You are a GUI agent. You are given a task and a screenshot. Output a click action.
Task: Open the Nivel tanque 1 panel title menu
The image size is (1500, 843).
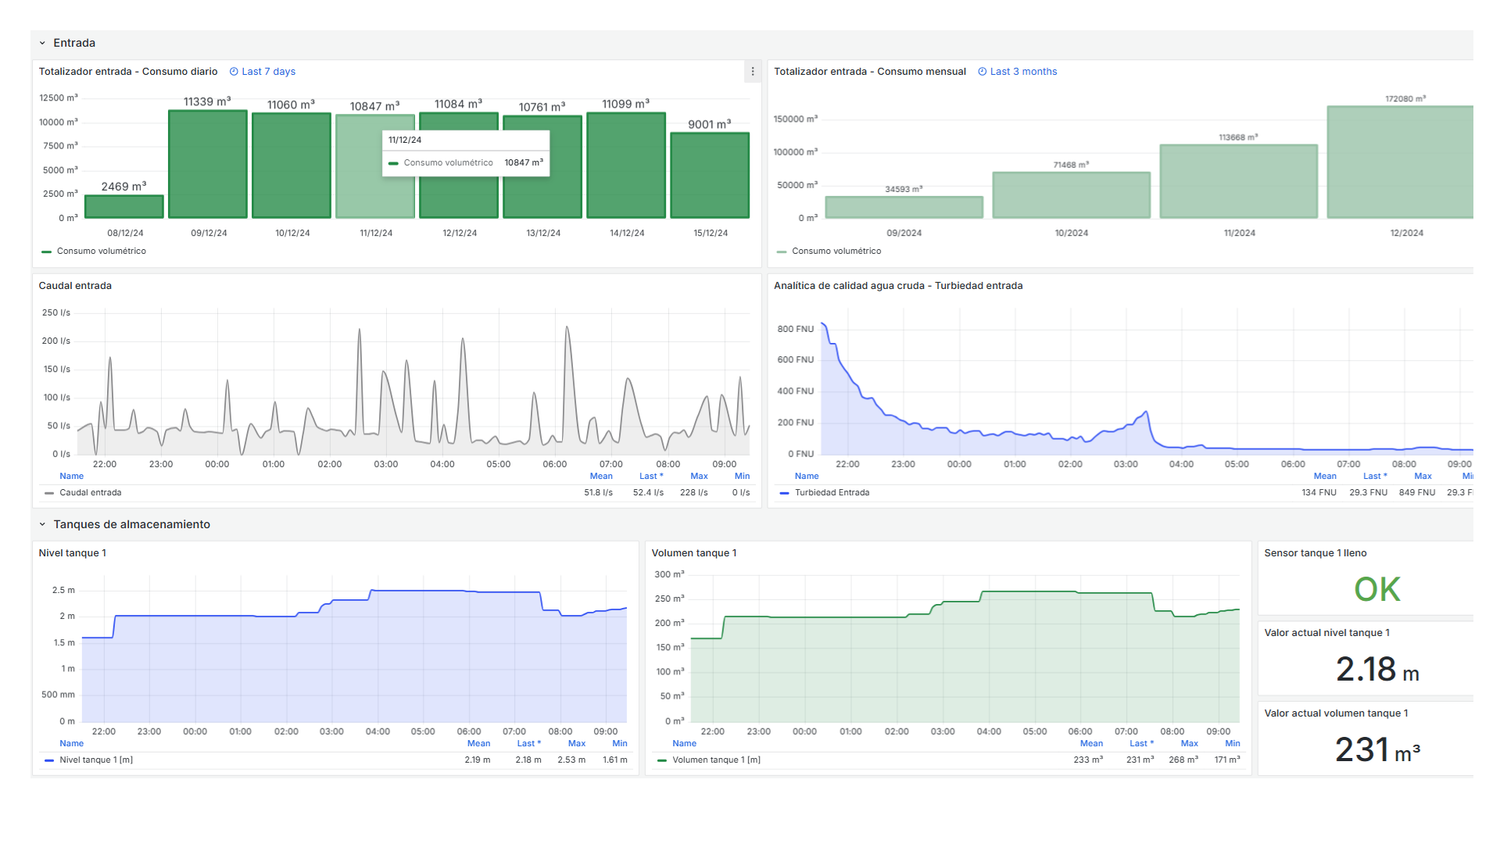(x=72, y=553)
